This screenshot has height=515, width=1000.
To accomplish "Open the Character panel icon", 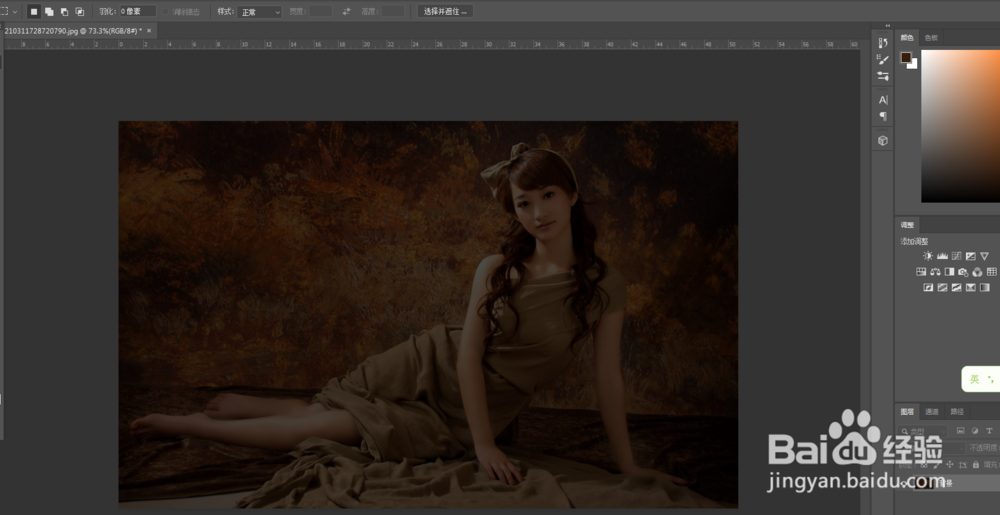I will pos(883,100).
